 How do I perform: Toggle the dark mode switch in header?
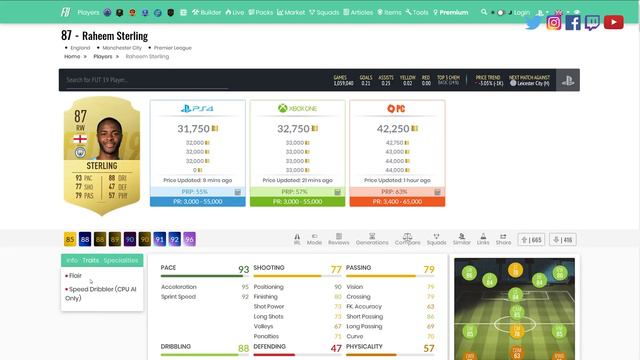(502, 13)
